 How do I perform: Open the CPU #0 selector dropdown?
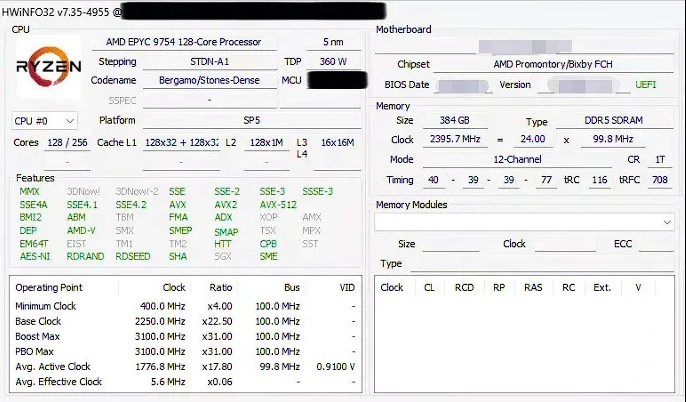point(44,120)
